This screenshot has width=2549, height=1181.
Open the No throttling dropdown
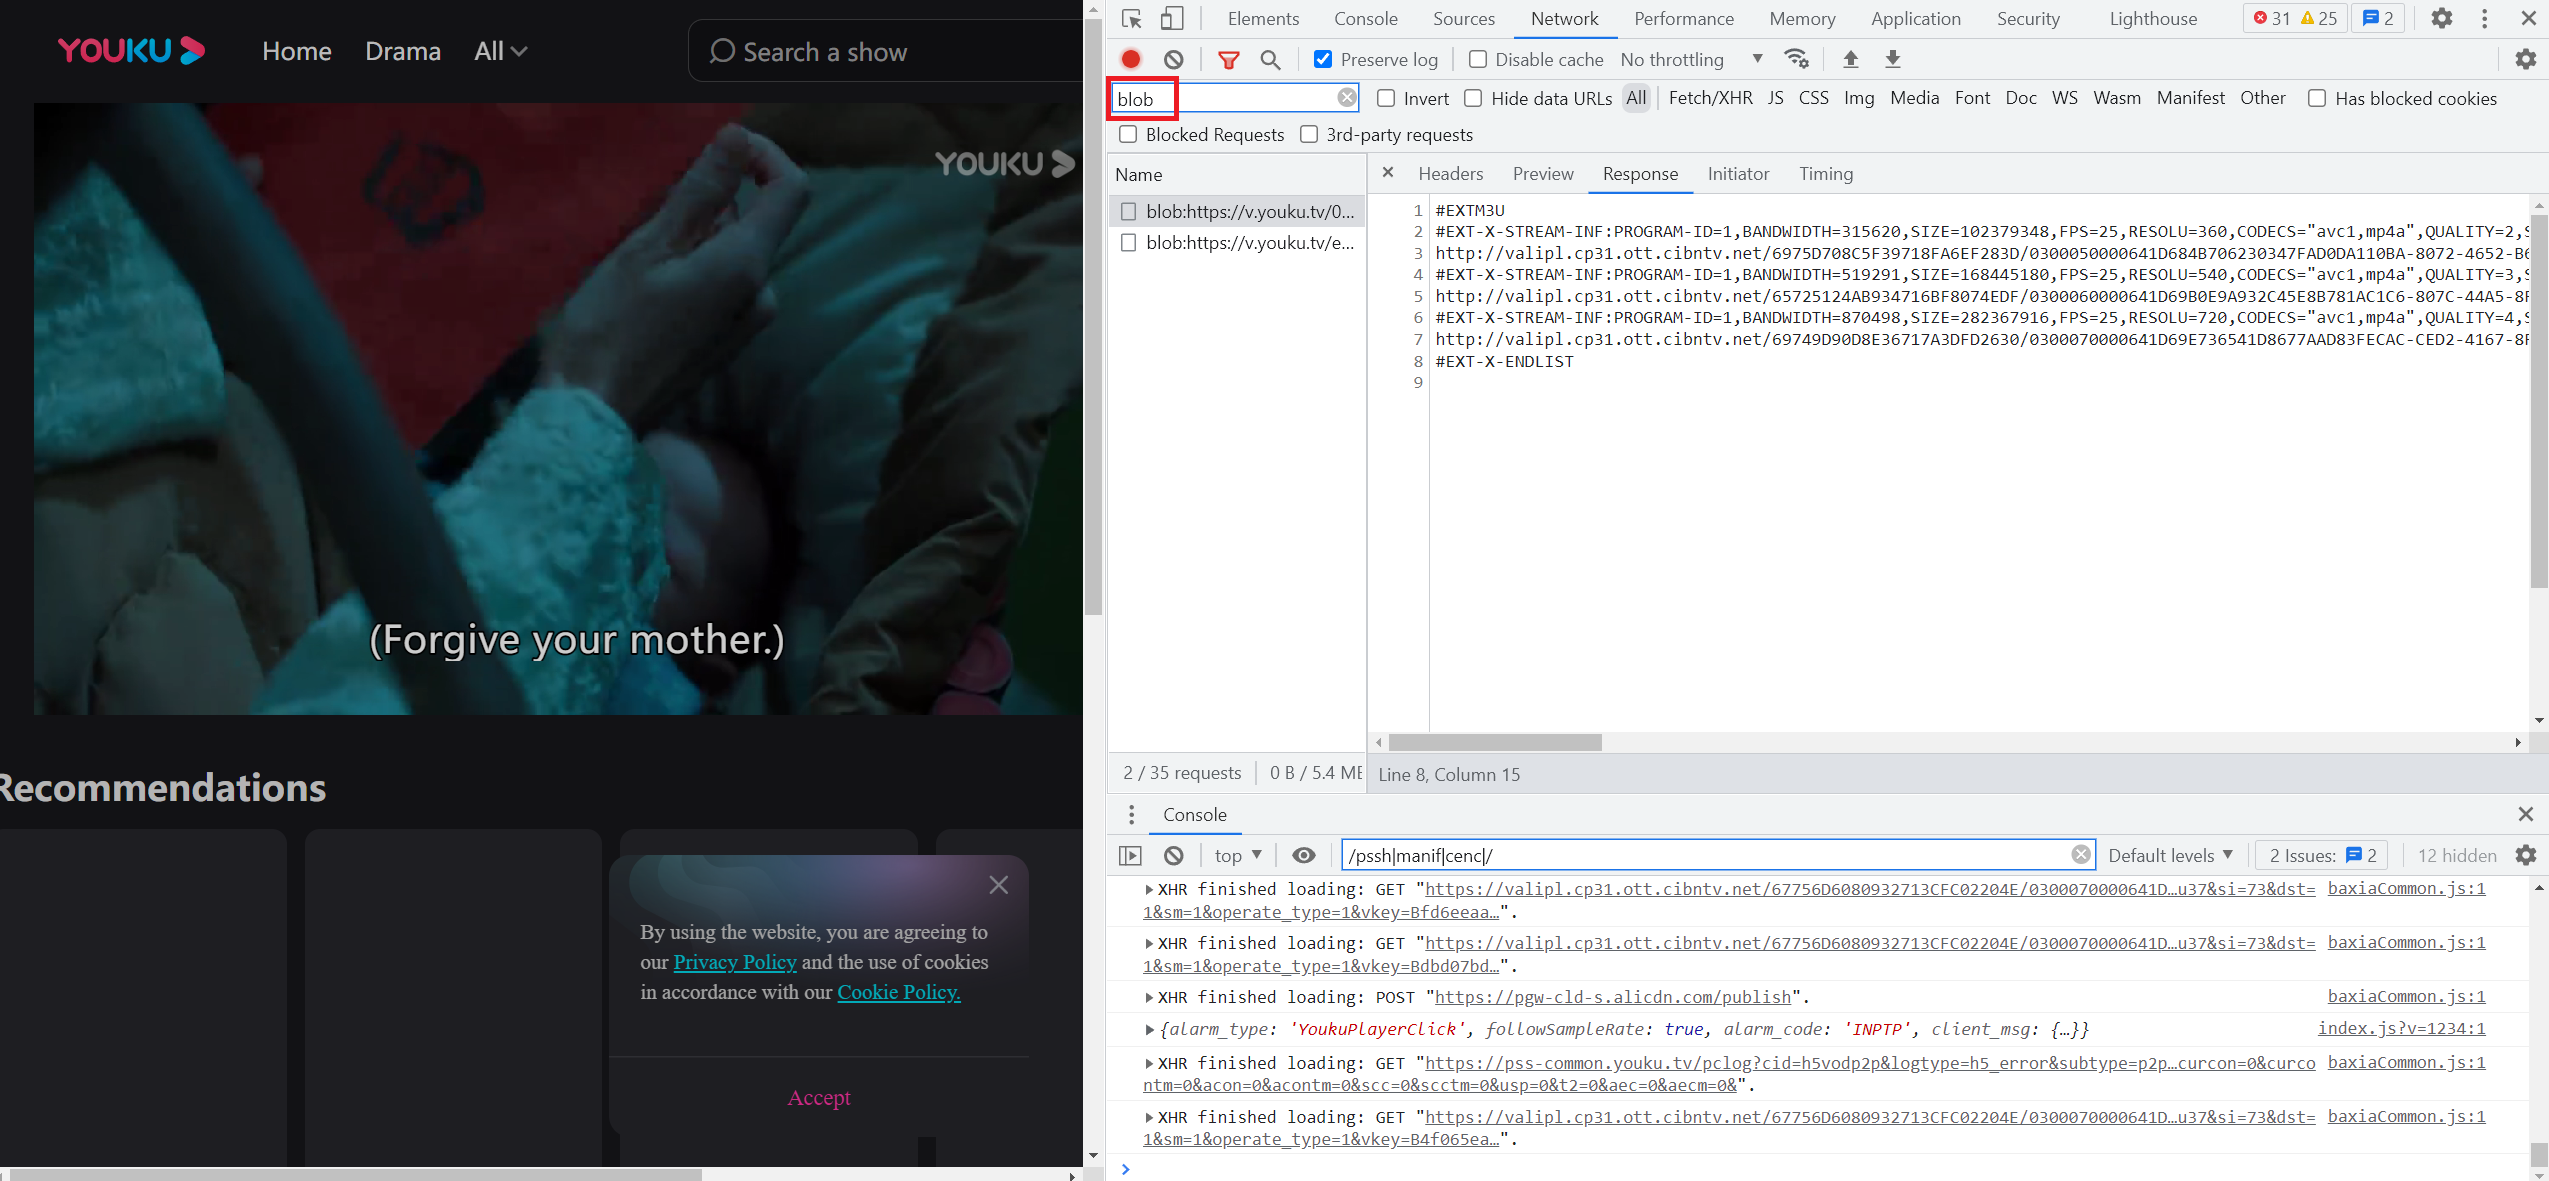click(x=1690, y=59)
